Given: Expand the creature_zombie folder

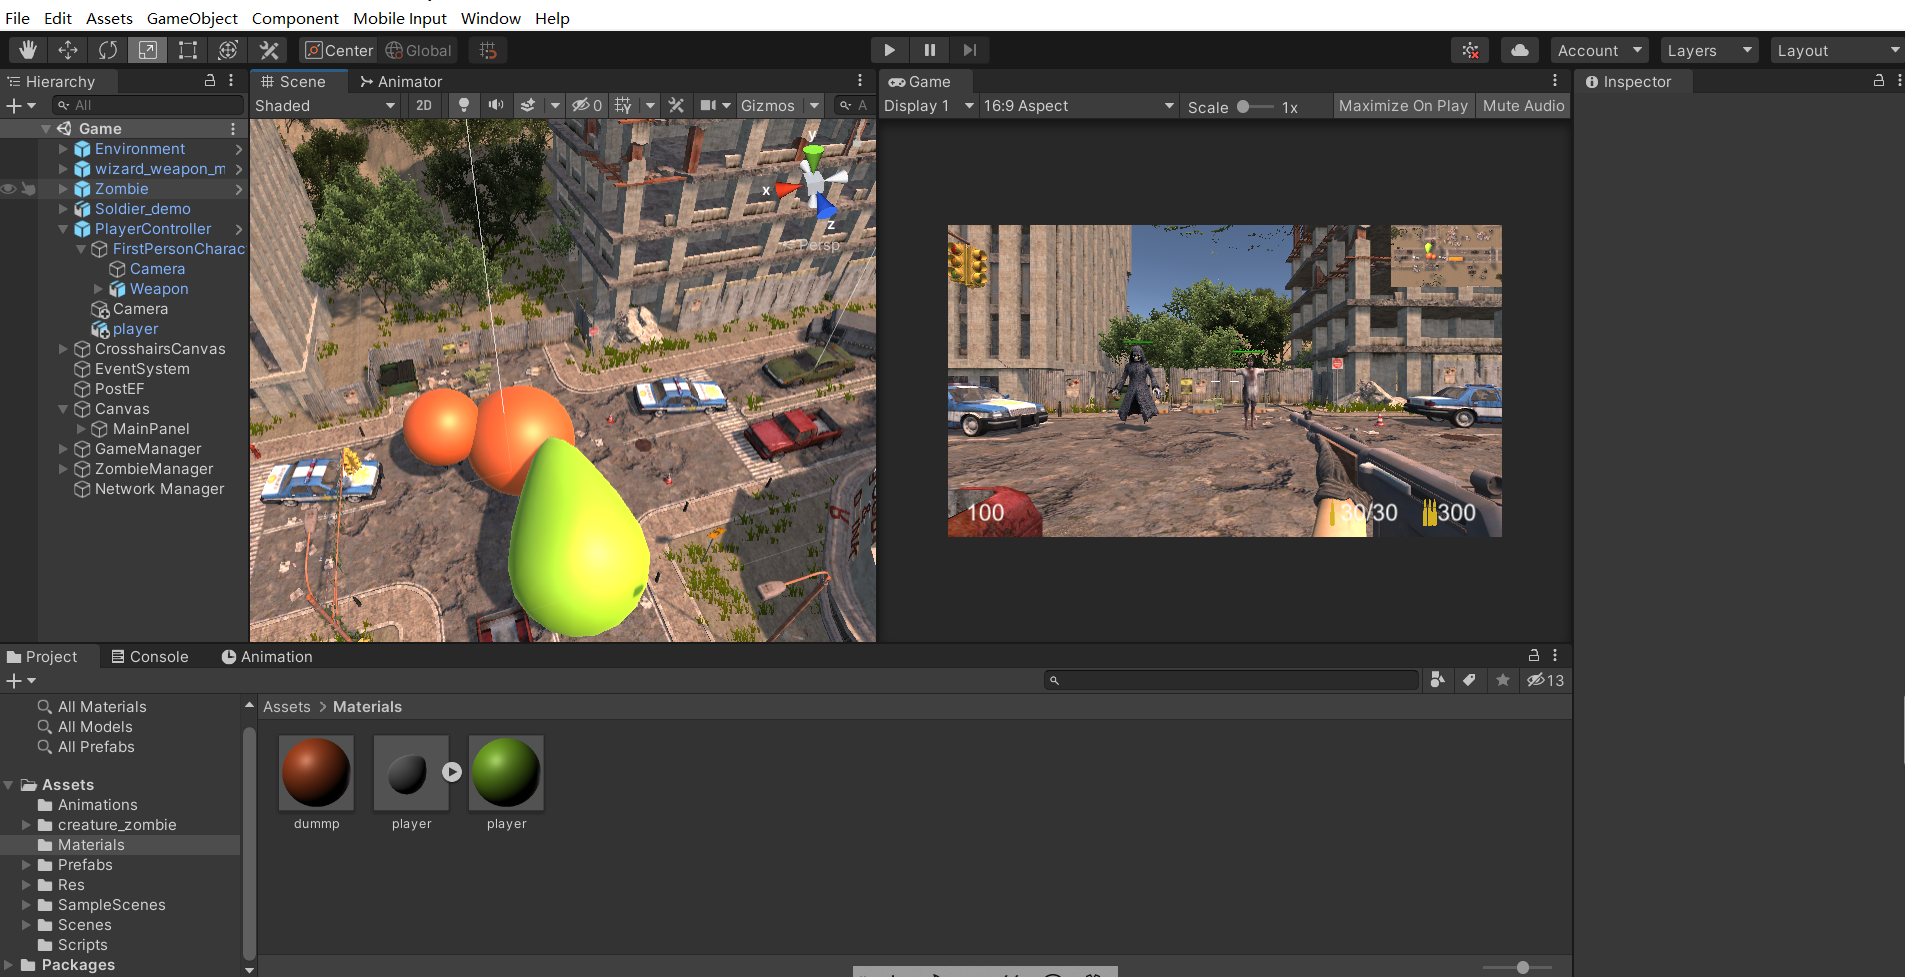Looking at the screenshot, I should tap(26, 825).
